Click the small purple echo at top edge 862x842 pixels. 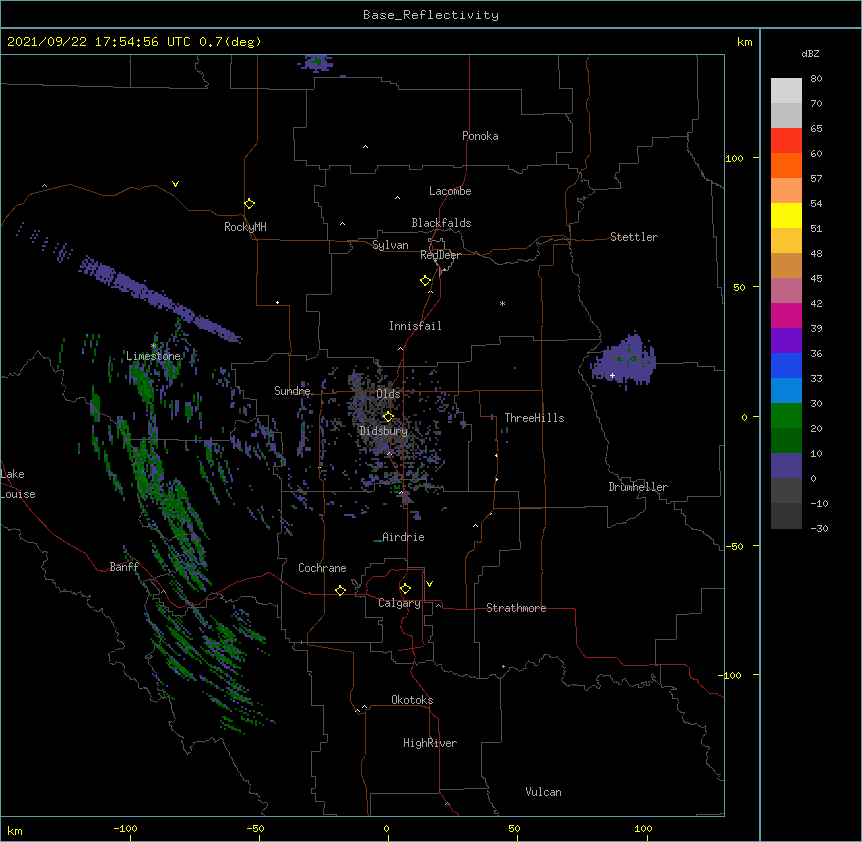click(316, 63)
